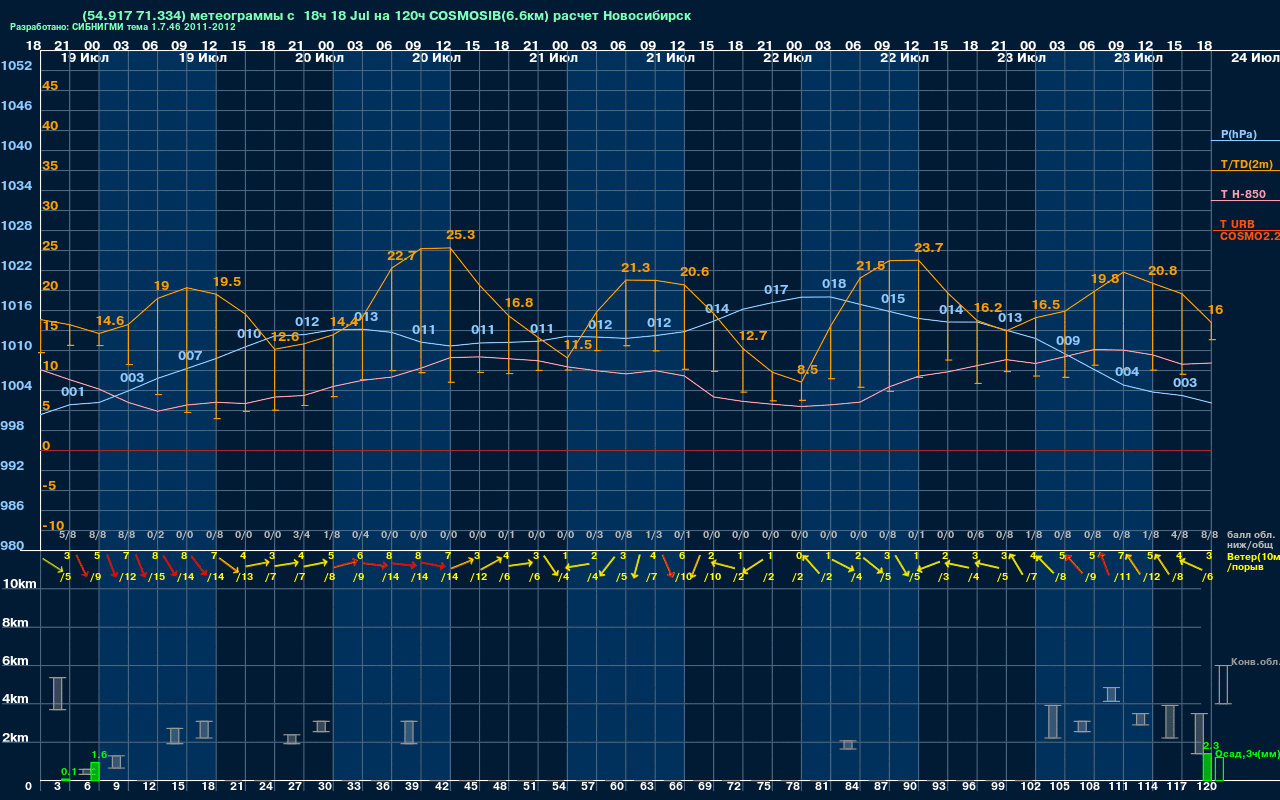The height and width of the screenshot is (800, 1280).
Task: Click the 16.5 temperature label
Action: (x=1046, y=305)
